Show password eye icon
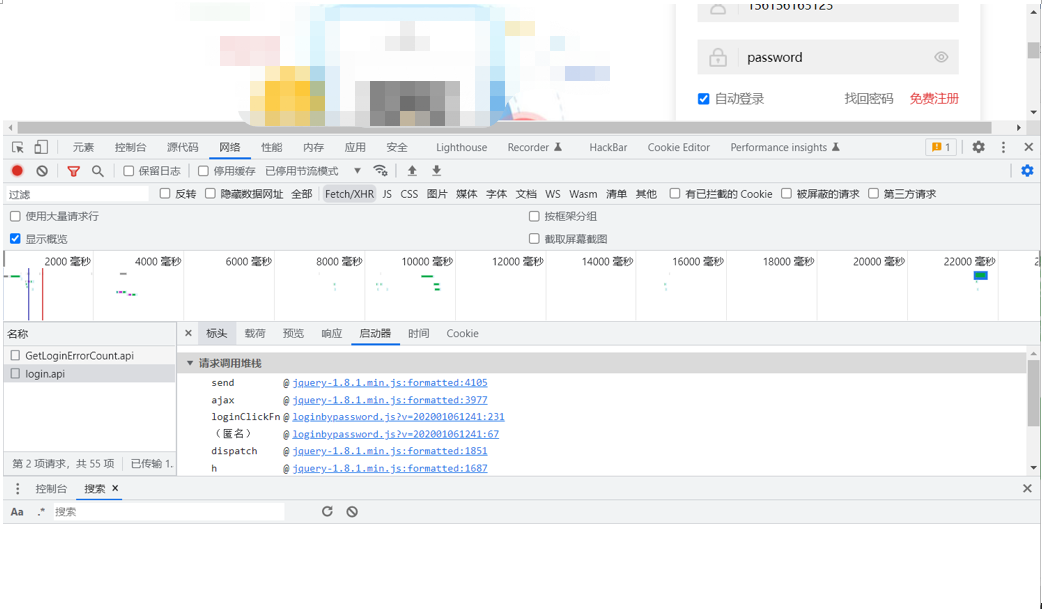The height and width of the screenshot is (609, 1042). click(x=941, y=57)
